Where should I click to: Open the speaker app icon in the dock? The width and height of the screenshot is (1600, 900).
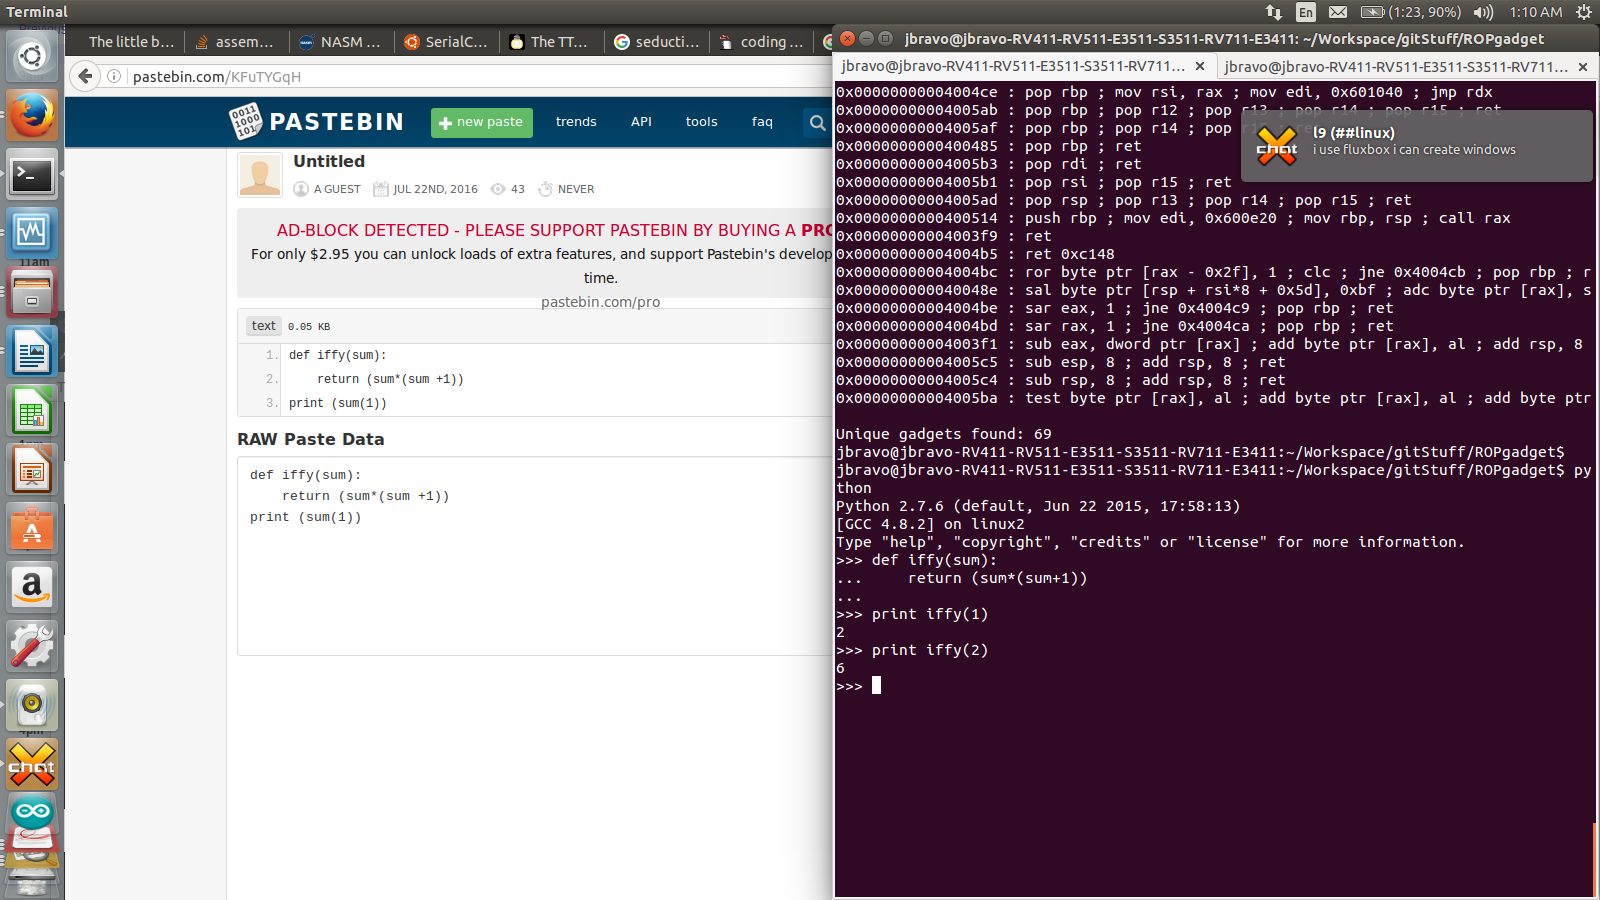click(32, 705)
